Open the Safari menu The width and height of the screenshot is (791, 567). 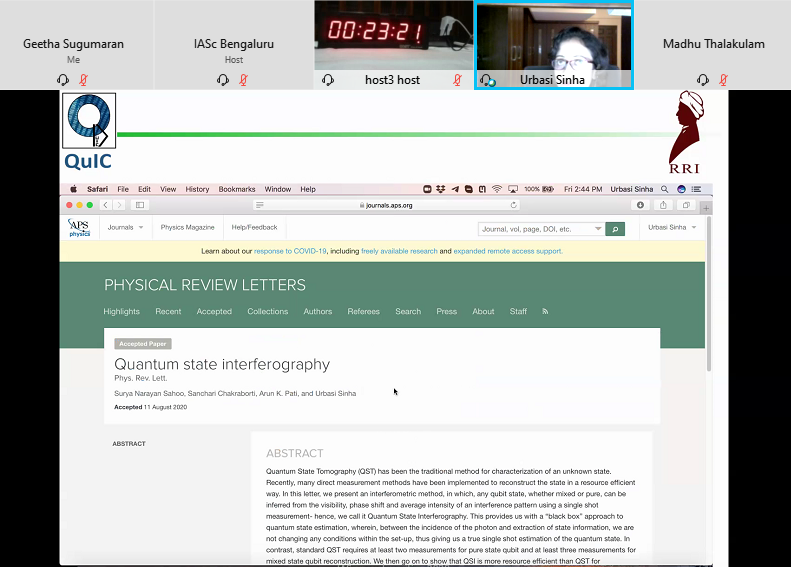pos(97,189)
